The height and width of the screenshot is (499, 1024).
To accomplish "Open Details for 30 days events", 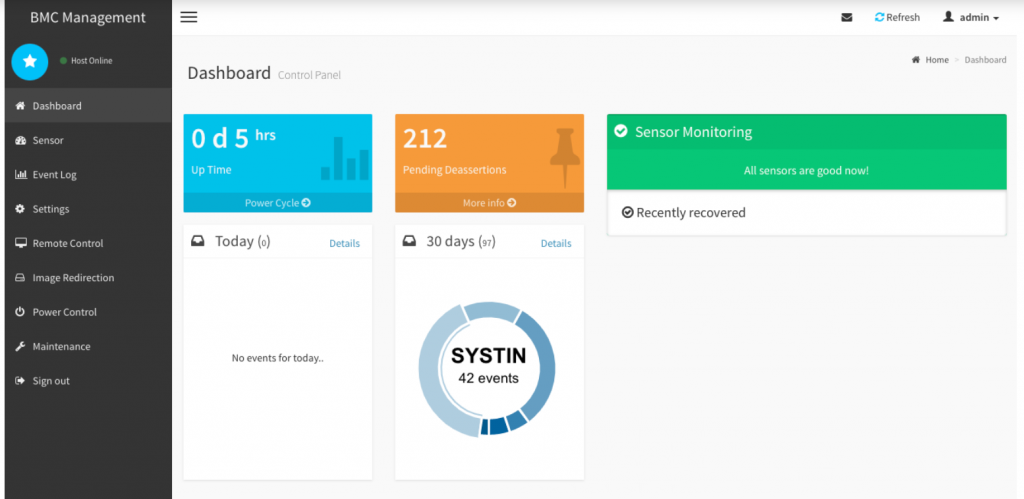I will coord(556,244).
